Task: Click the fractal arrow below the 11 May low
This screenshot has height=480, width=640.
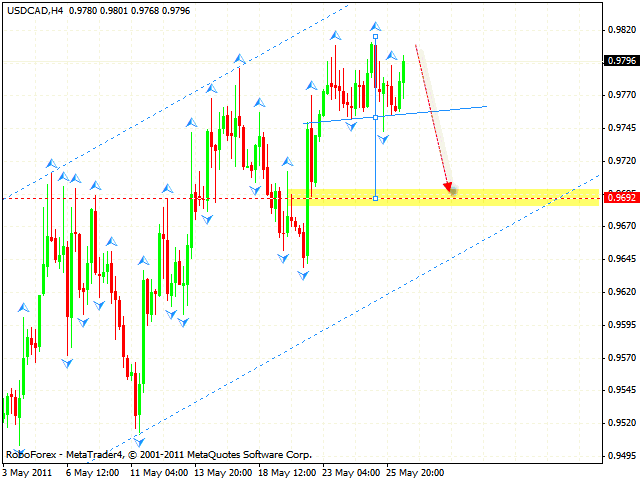Action: 135,439
